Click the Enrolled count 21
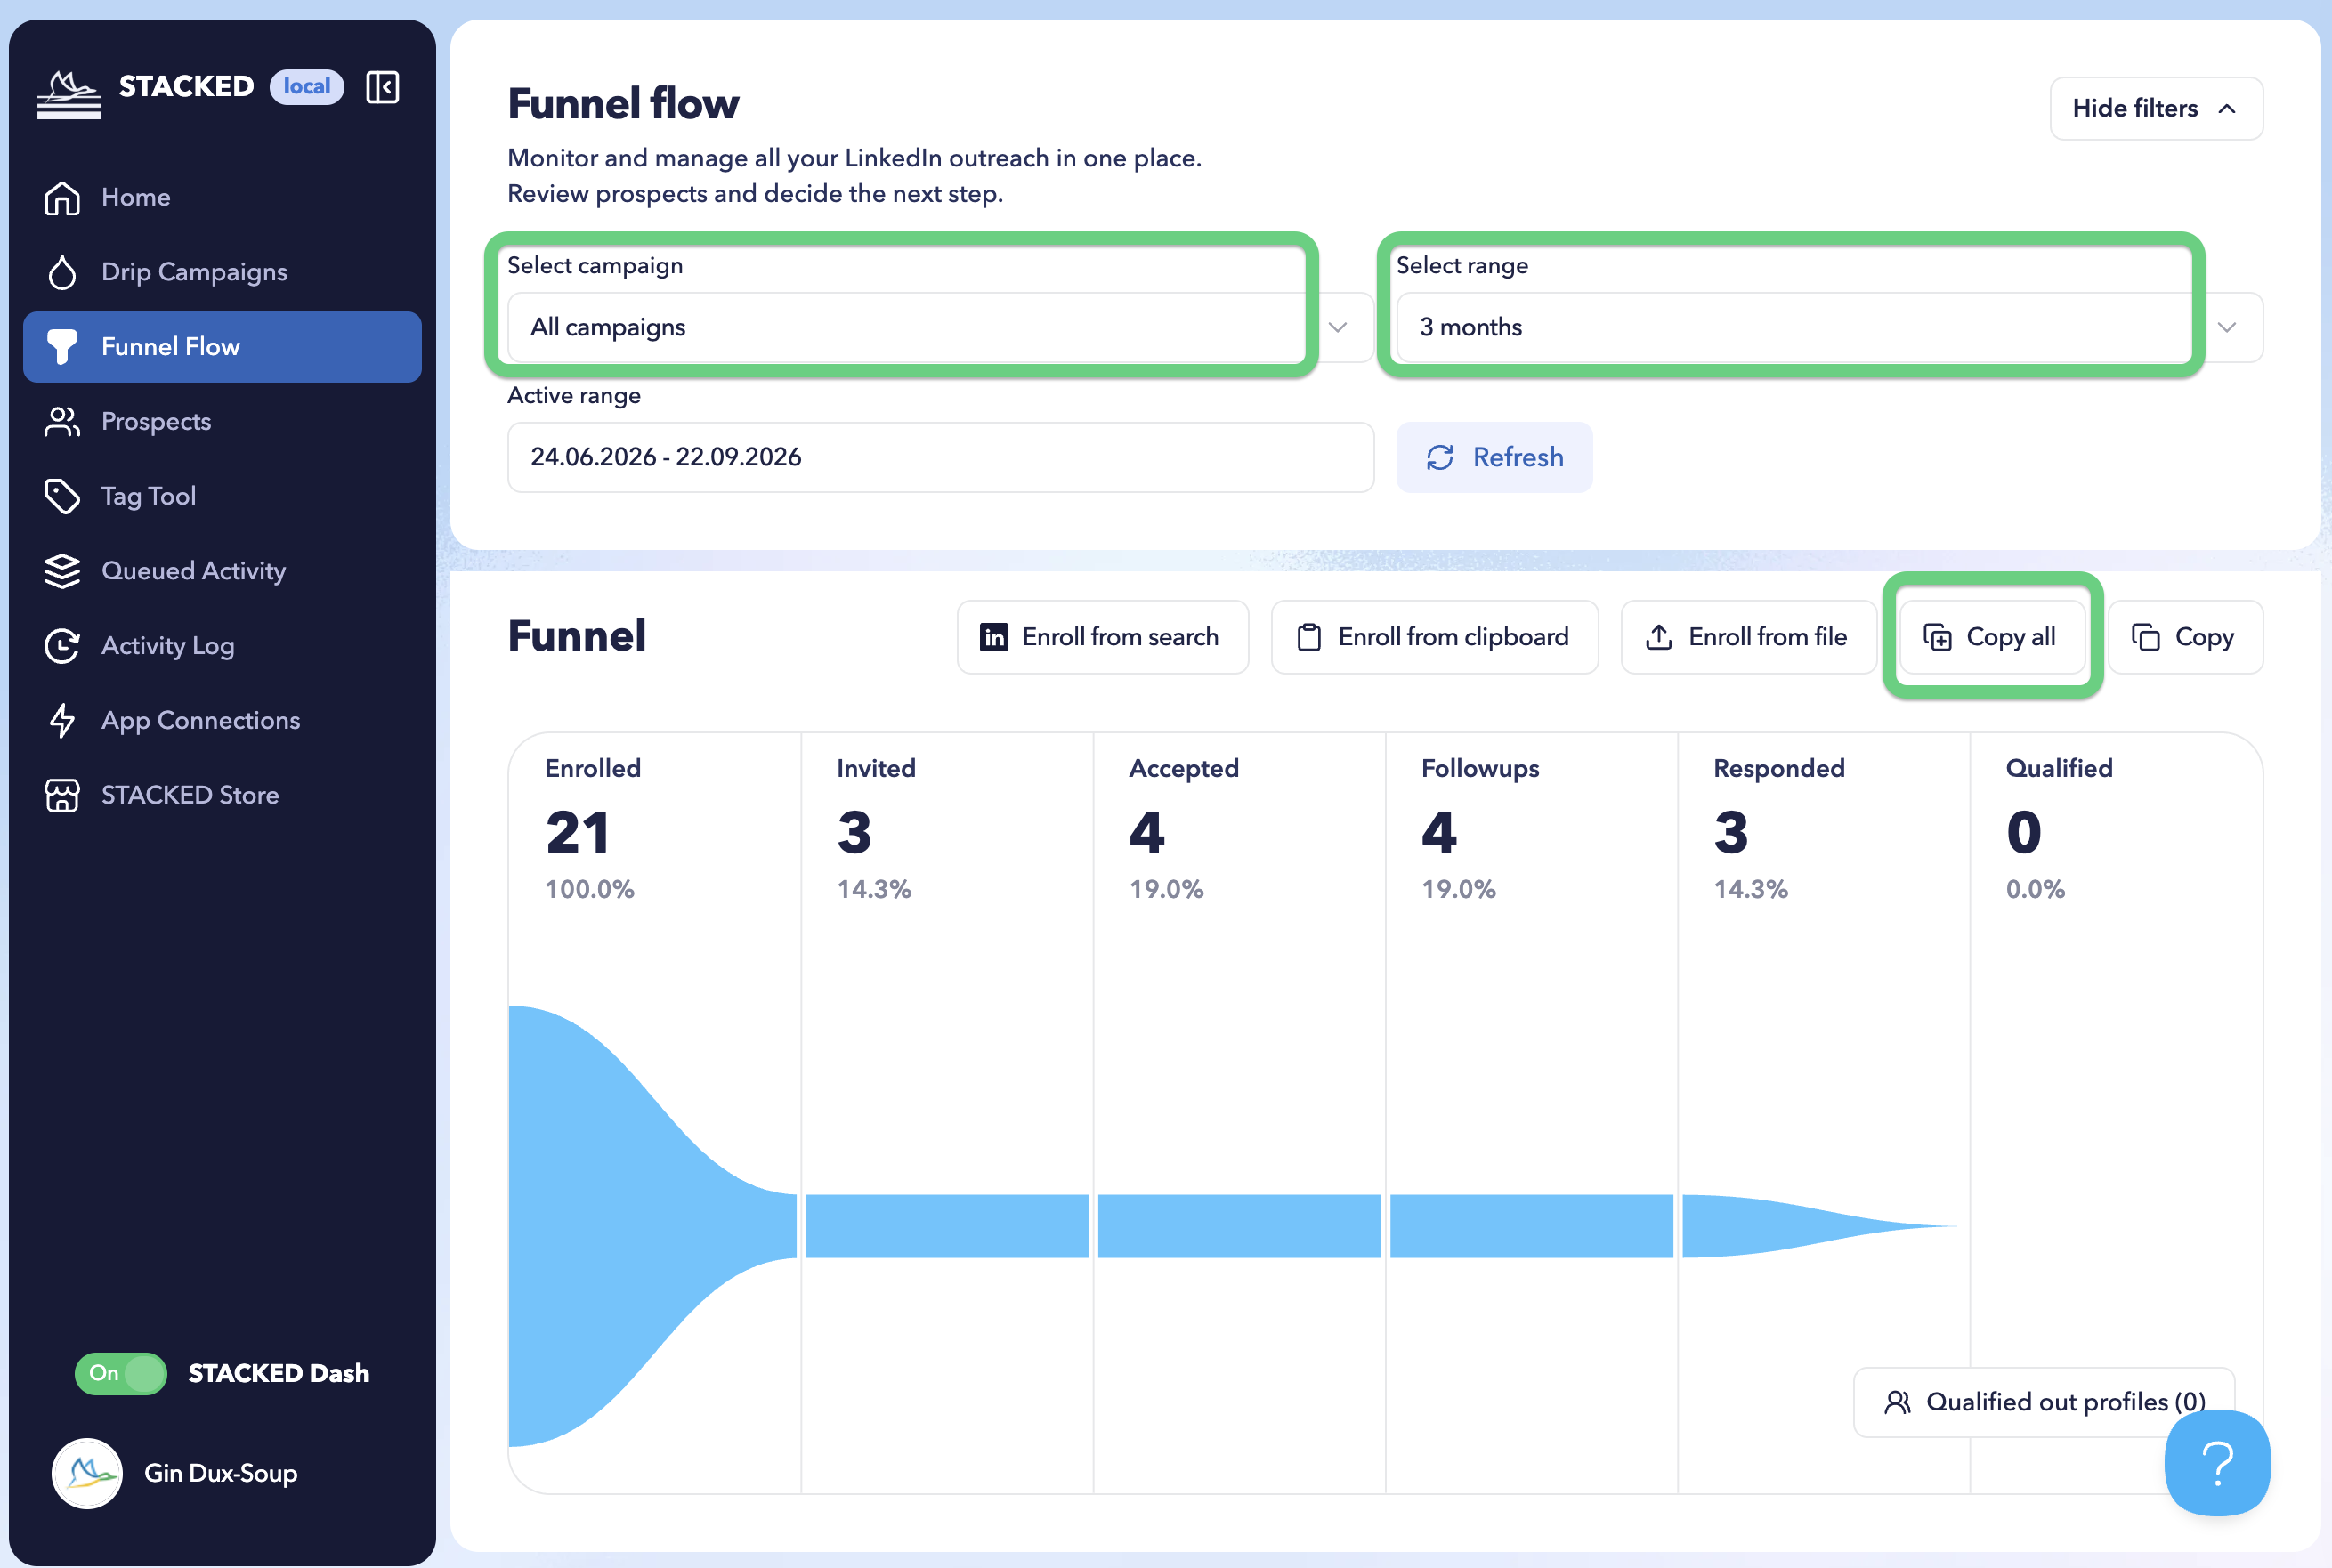 tap(577, 832)
